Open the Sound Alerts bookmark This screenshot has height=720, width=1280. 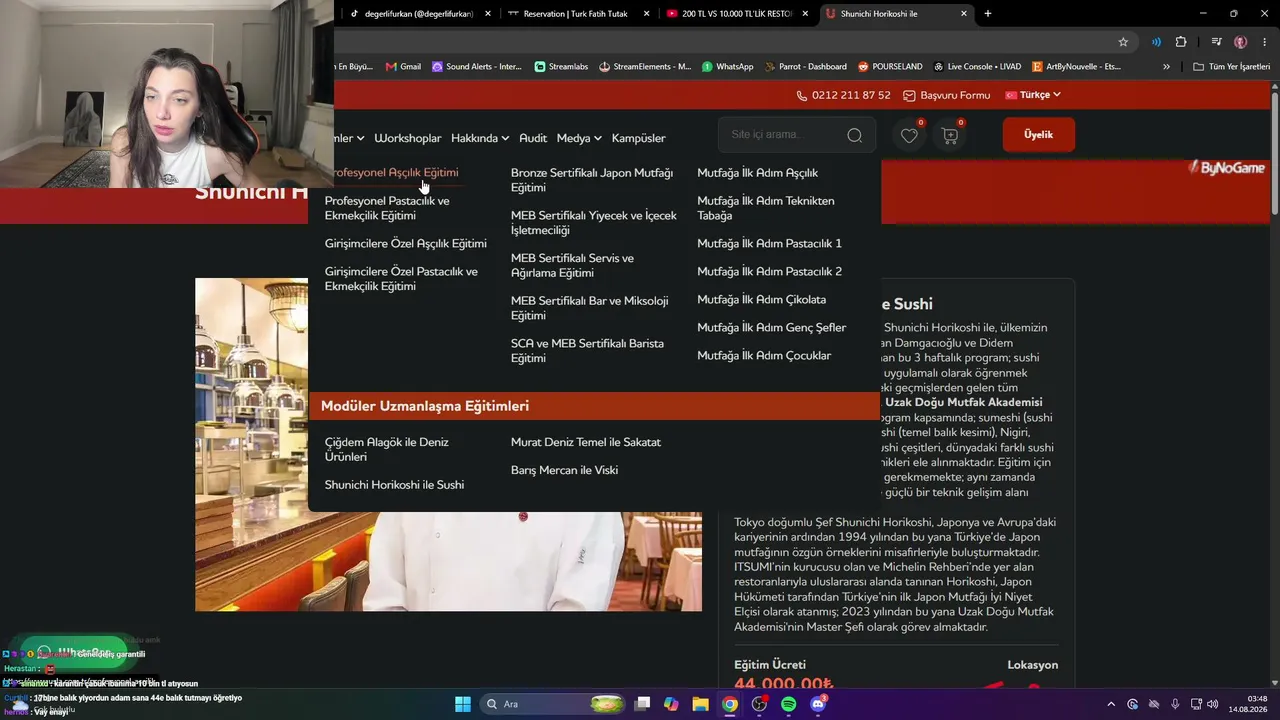(x=477, y=67)
